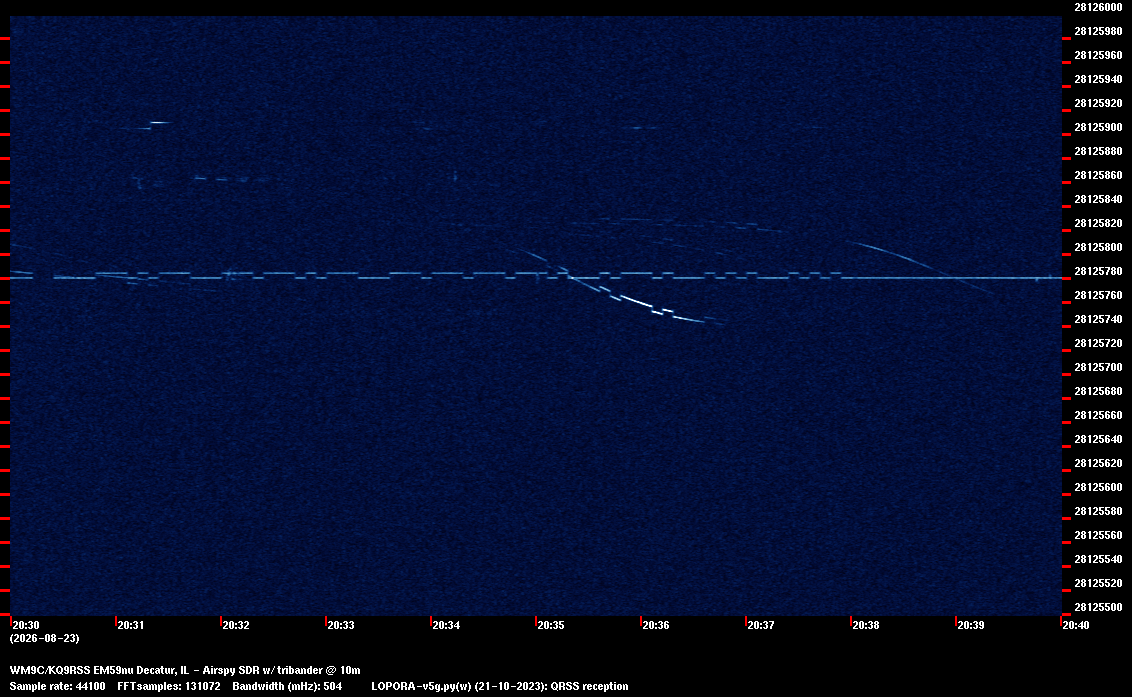The height and width of the screenshot is (697, 1132).
Task: Click the (2026-08-23) date text
Action: 44,638
